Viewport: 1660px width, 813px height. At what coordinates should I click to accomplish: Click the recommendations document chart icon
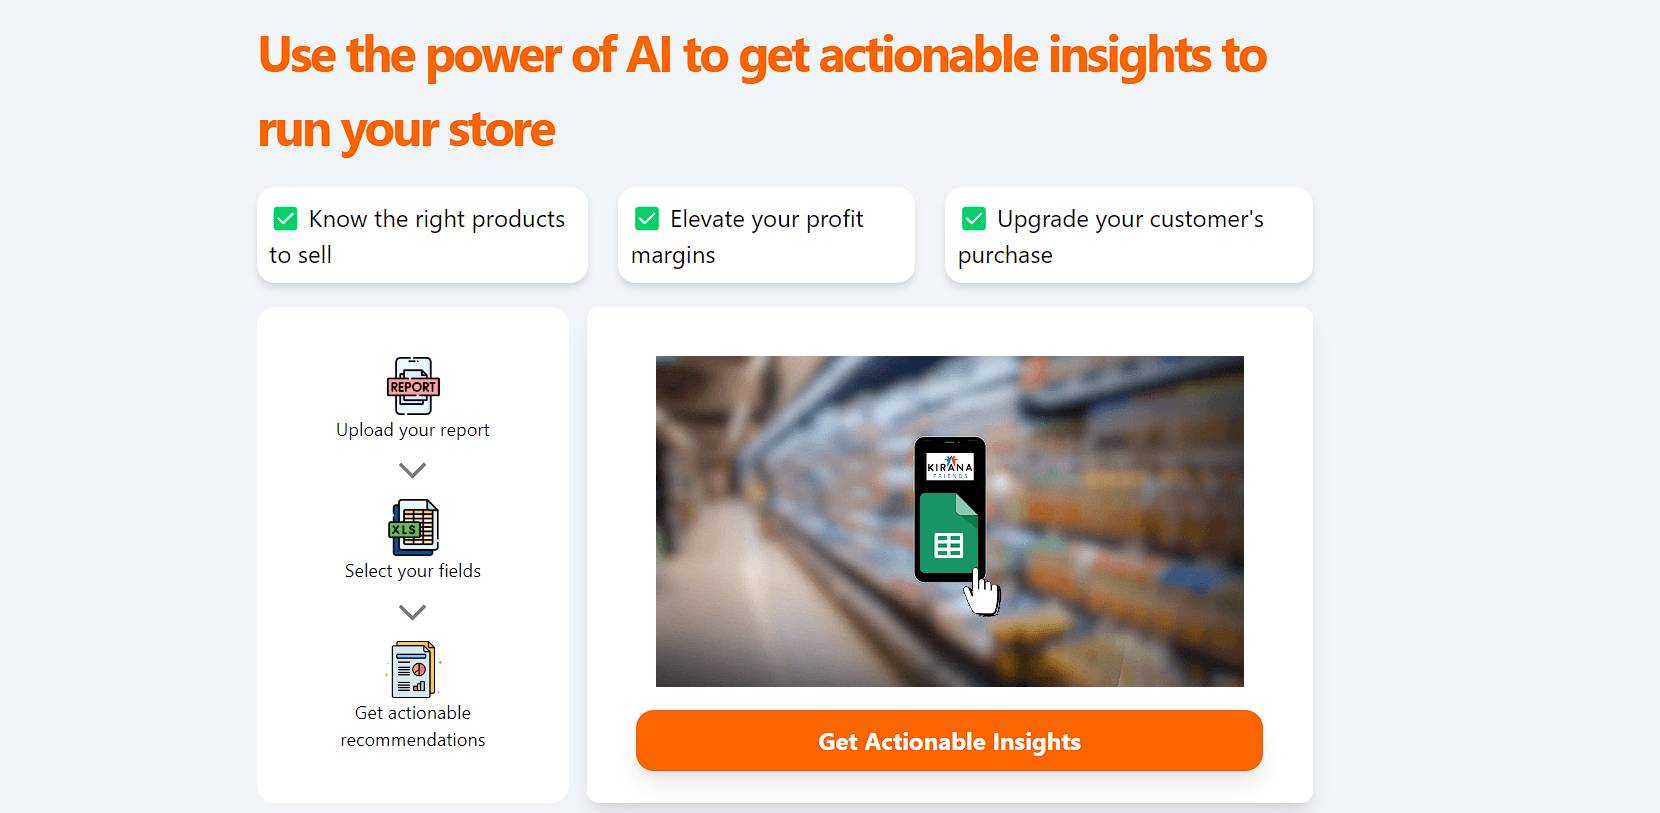[413, 669]
